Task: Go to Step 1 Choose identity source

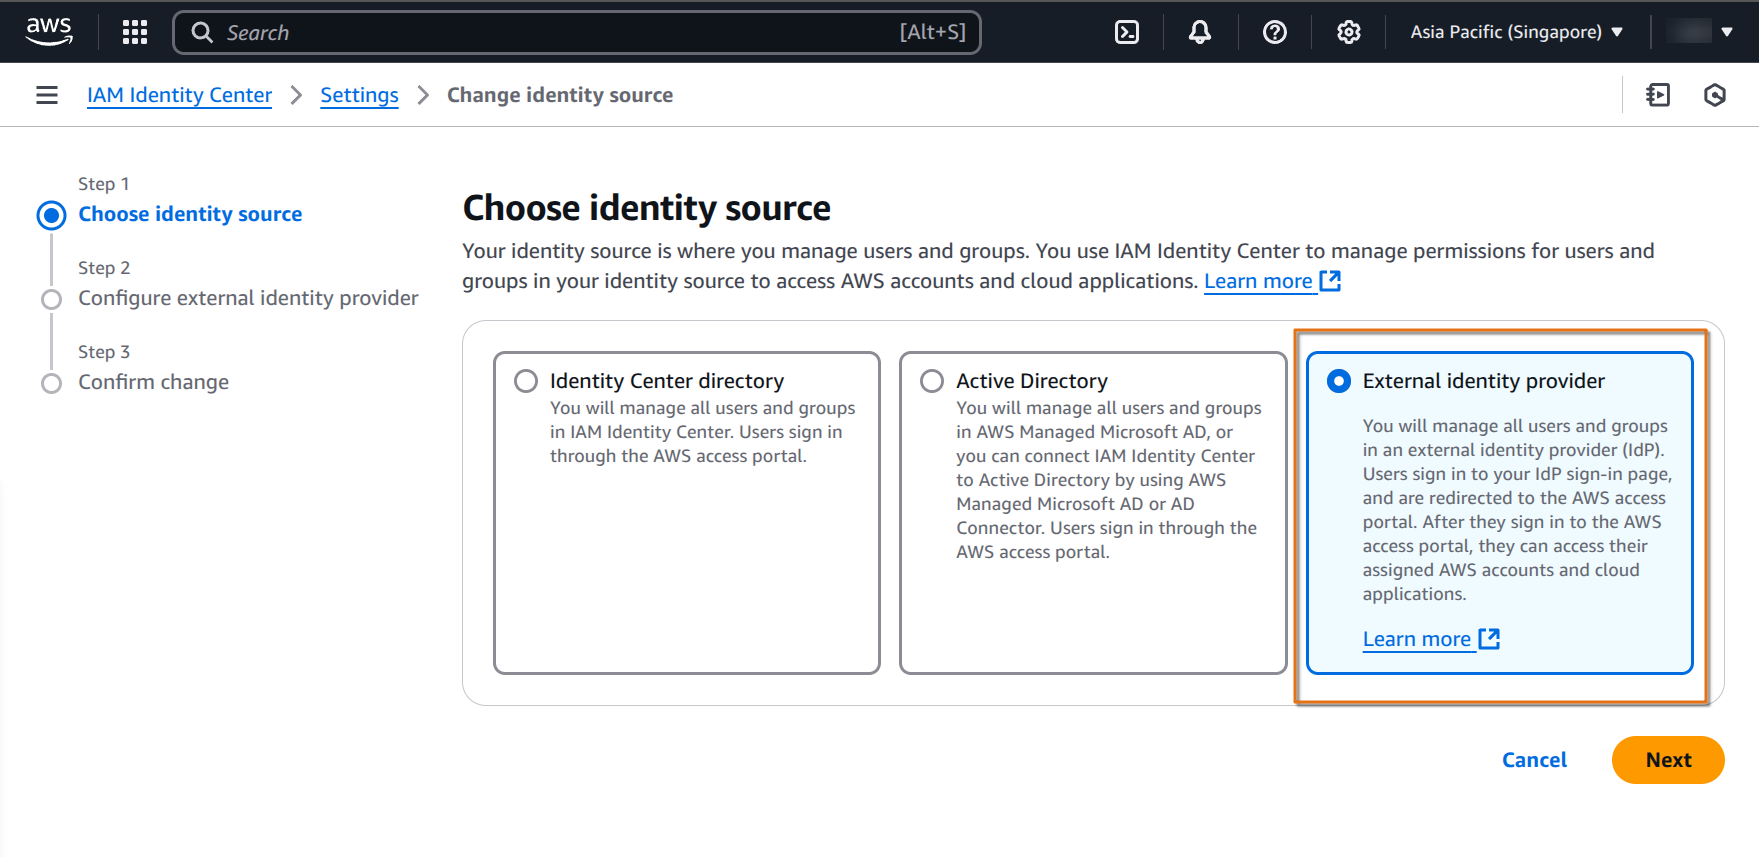Action: pyautogui.click(x=190, y=214)
